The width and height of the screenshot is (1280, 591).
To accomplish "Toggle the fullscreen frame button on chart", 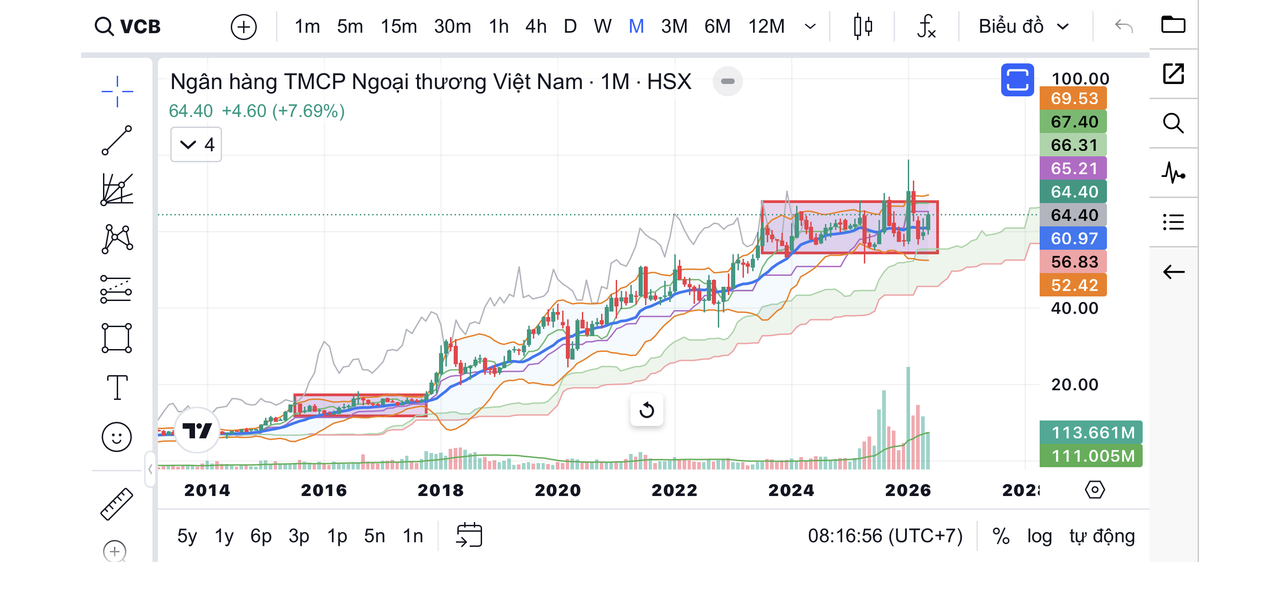I will pos(1018,80).
